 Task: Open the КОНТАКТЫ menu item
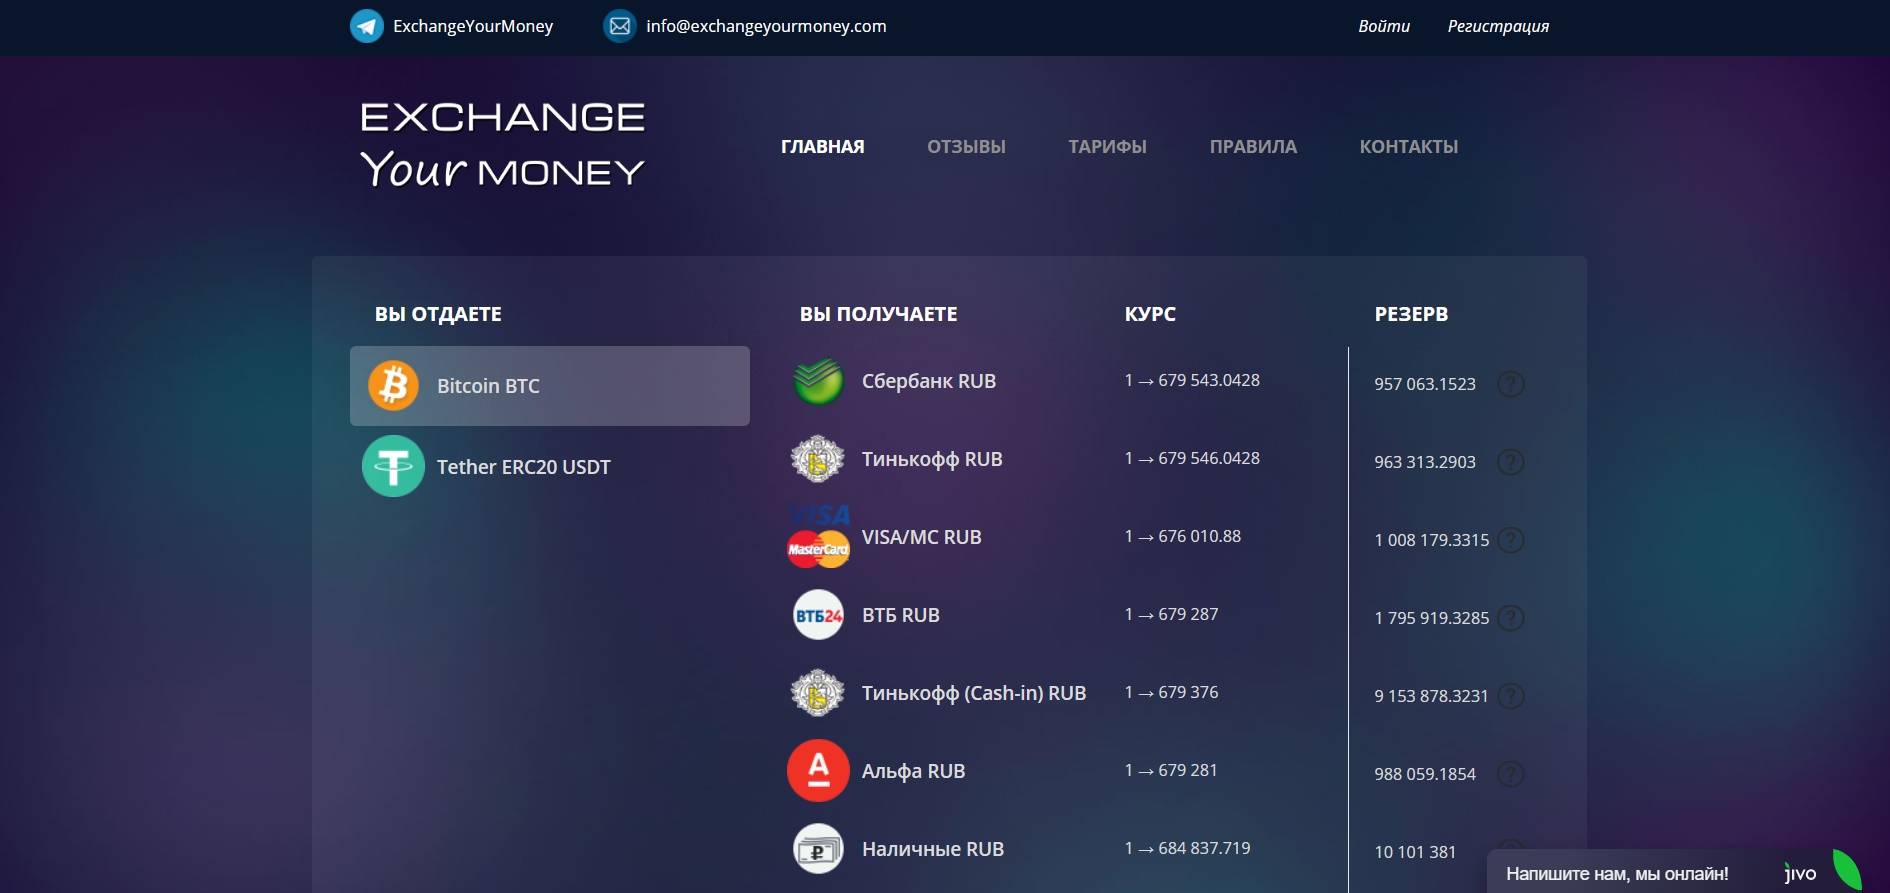coord(1408,147)
